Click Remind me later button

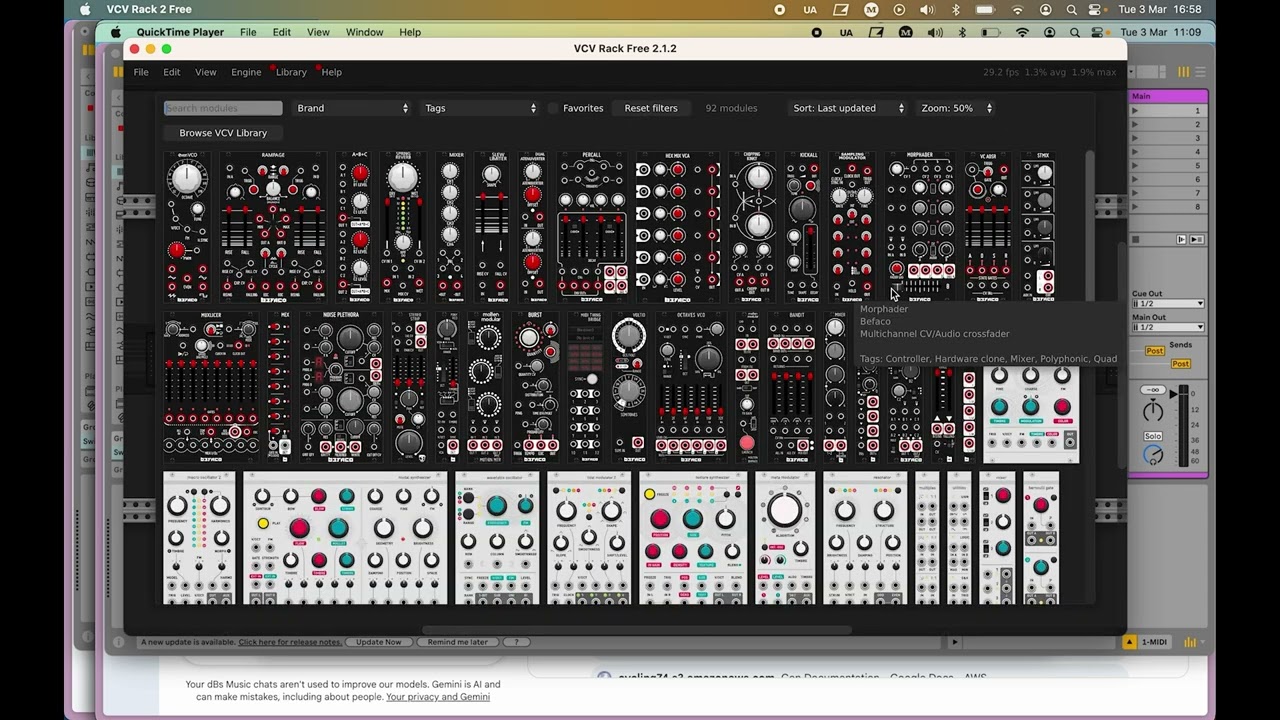(458, 642)
